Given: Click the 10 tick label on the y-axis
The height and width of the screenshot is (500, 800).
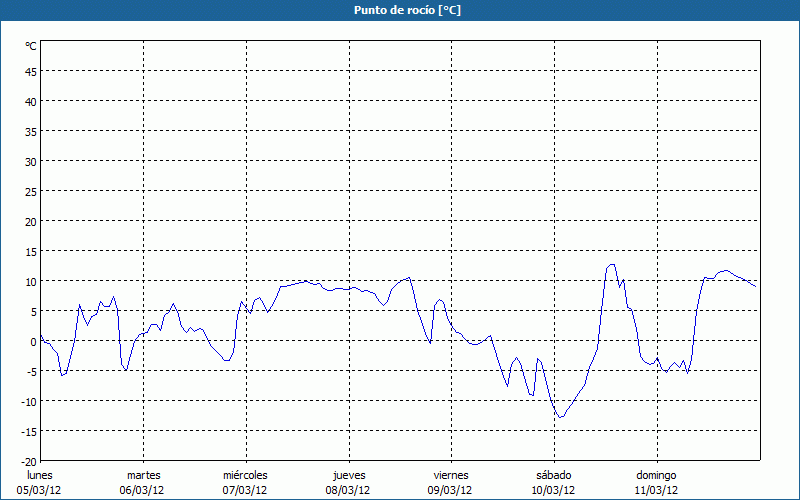Looking at the screenshot, I should (30, 281).
